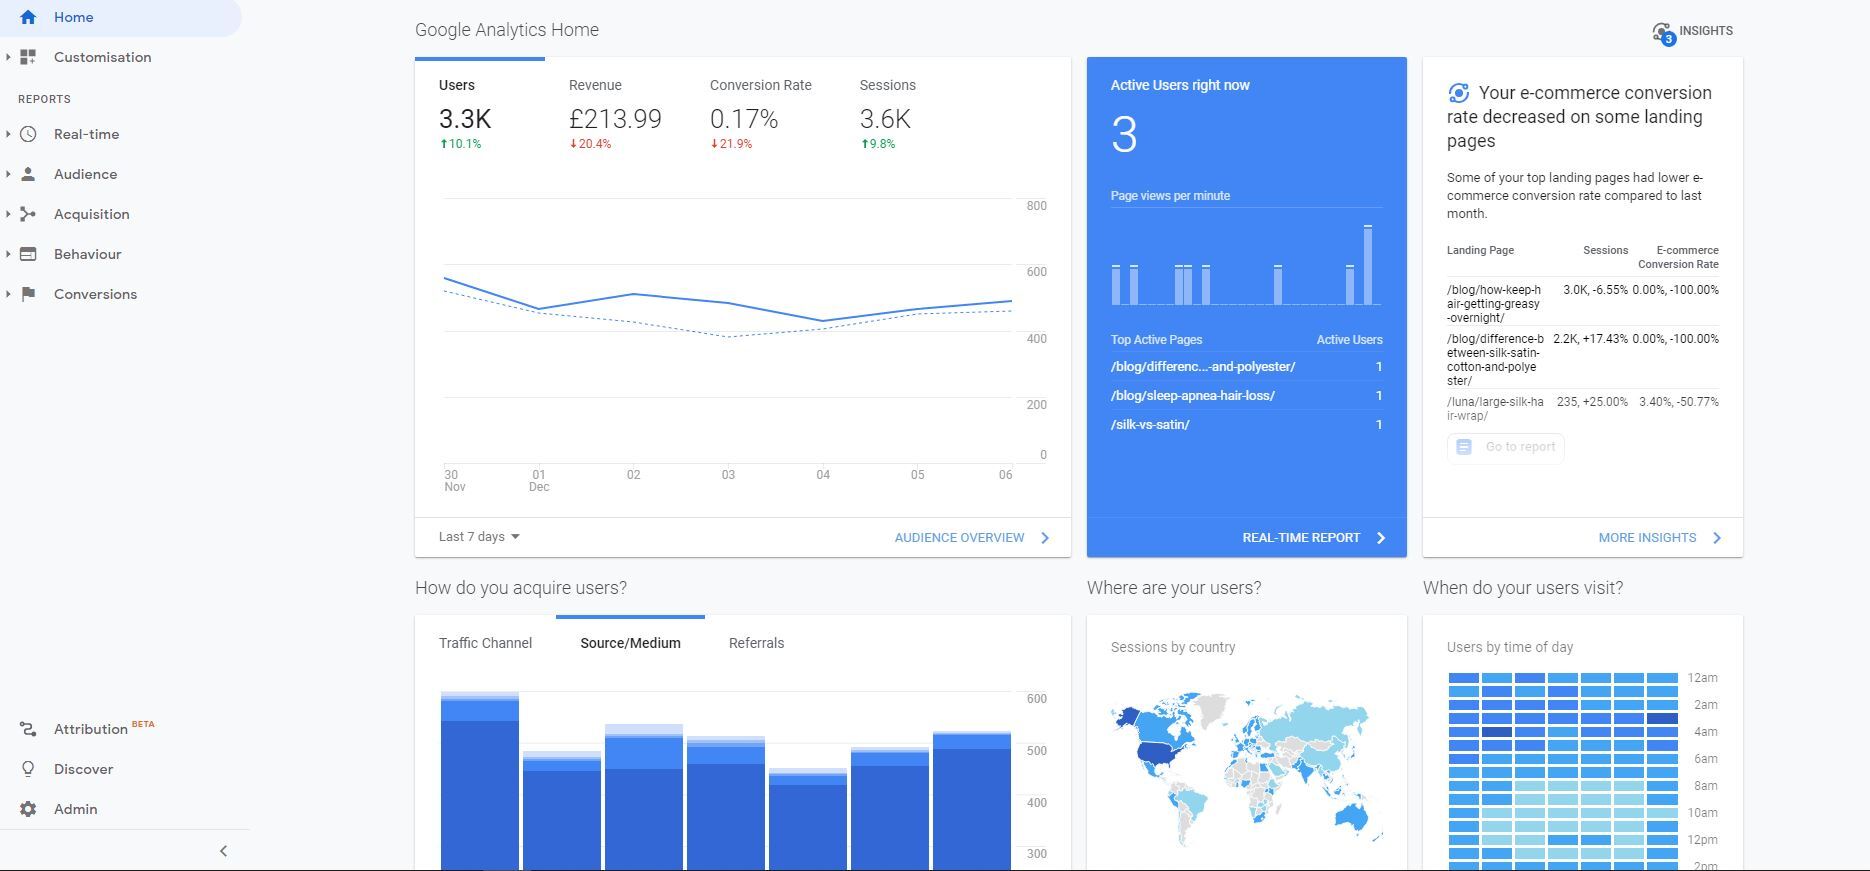Image resolution: width=1870 pixels, height=871 pixels.
Task: Expand the Audience reports arrow
Action: (8, 174)
